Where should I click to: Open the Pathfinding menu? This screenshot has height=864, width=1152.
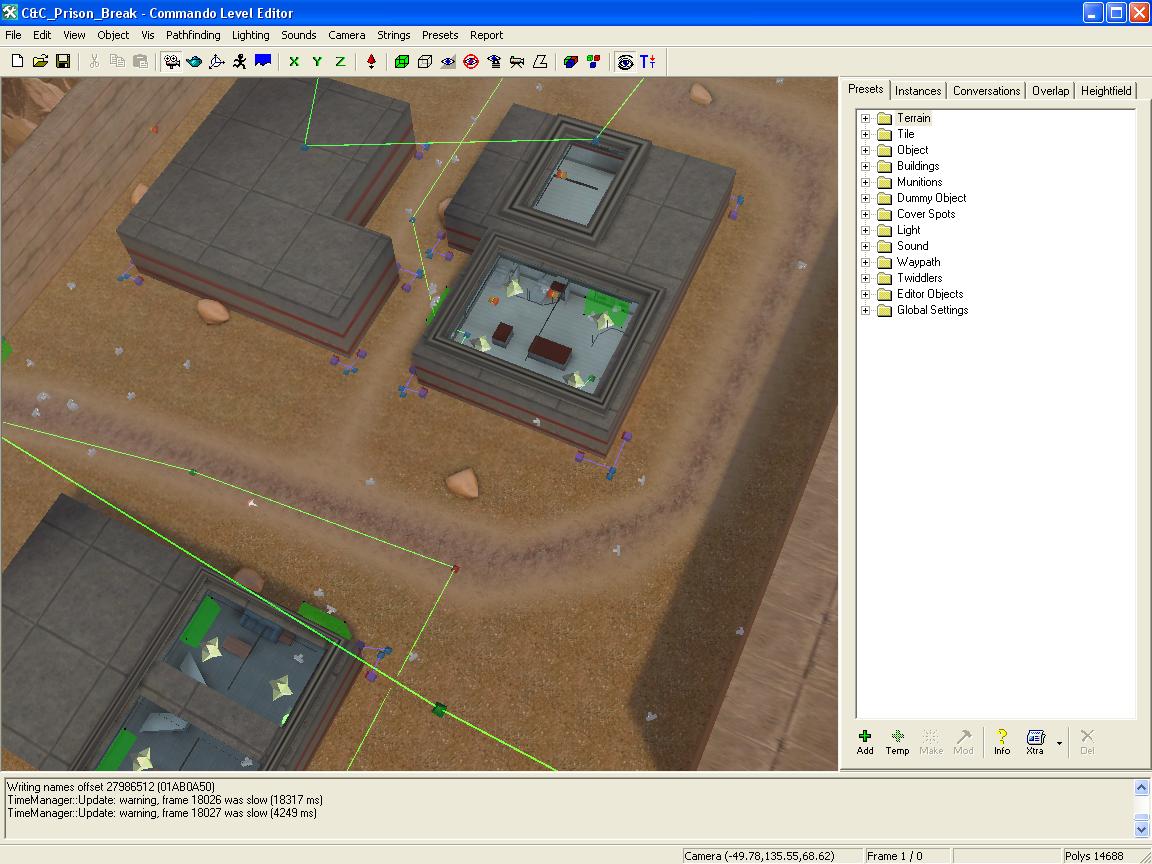[193, 35]
